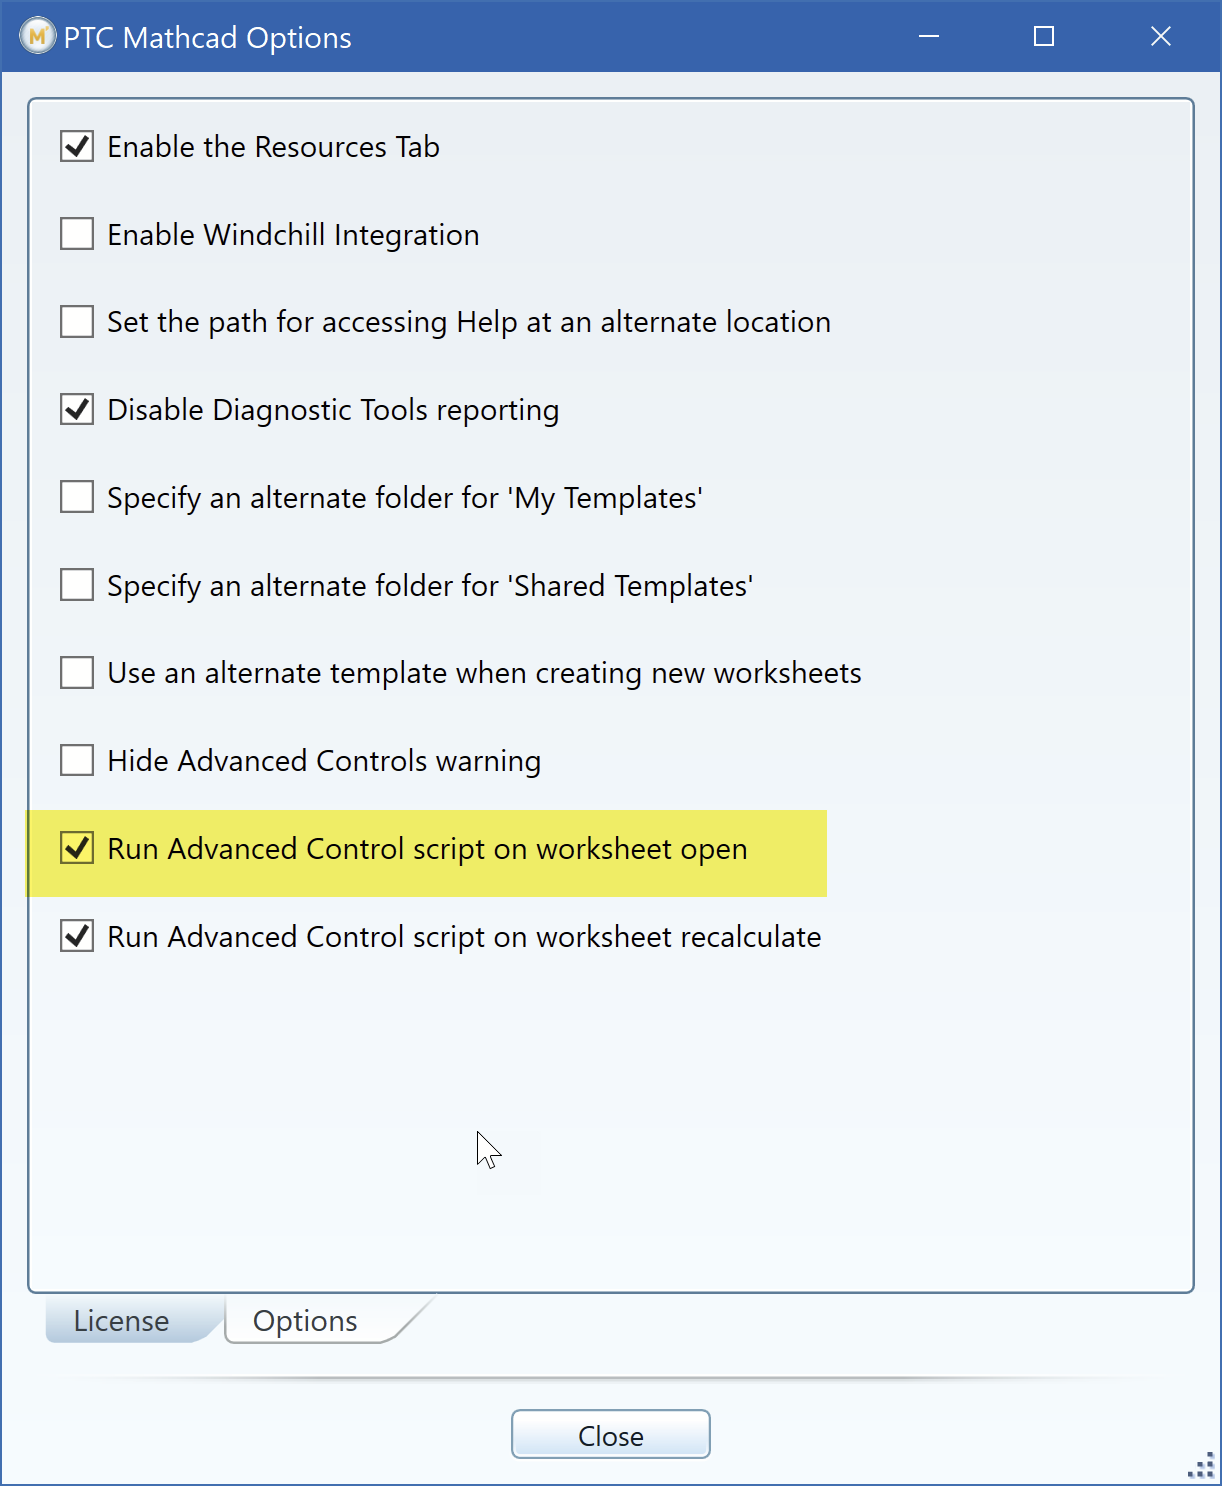Uncheck Run Advanced Control script on worksheet open
1222x1486 pixels.
coord(76,848)
